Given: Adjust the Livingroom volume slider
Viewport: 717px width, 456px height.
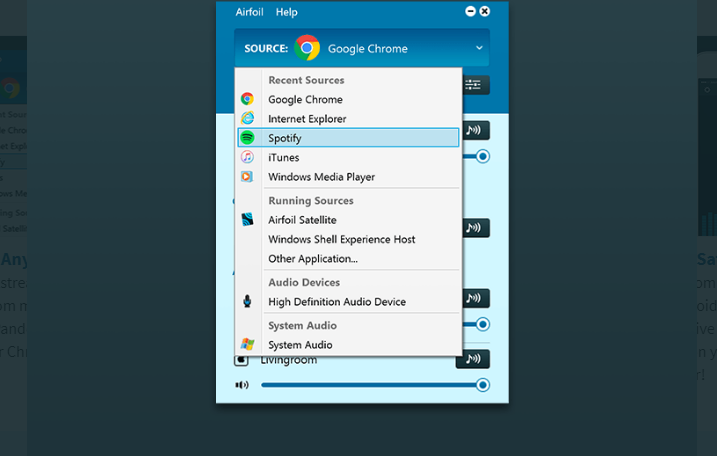Looking at the screenshot, I should [x=375, y=385].
